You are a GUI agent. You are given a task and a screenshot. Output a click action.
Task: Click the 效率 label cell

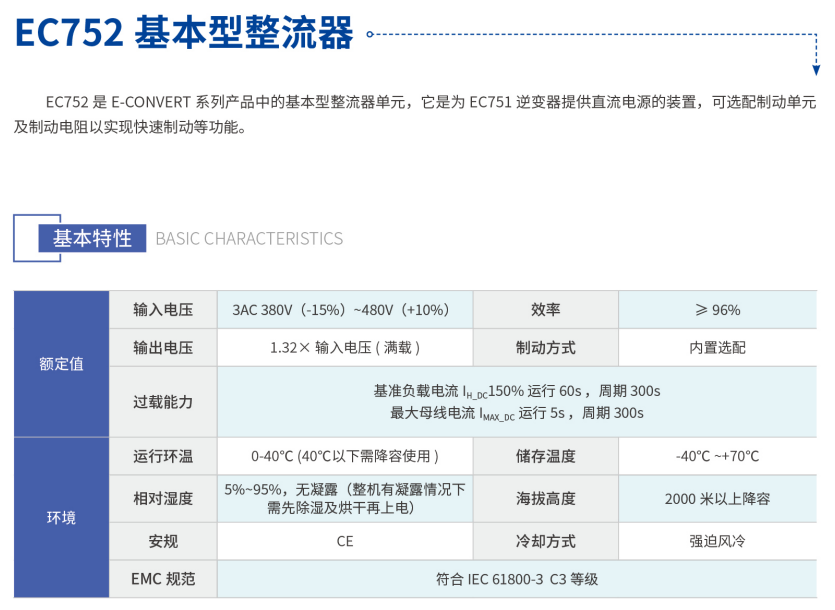[x=545, y=310]
